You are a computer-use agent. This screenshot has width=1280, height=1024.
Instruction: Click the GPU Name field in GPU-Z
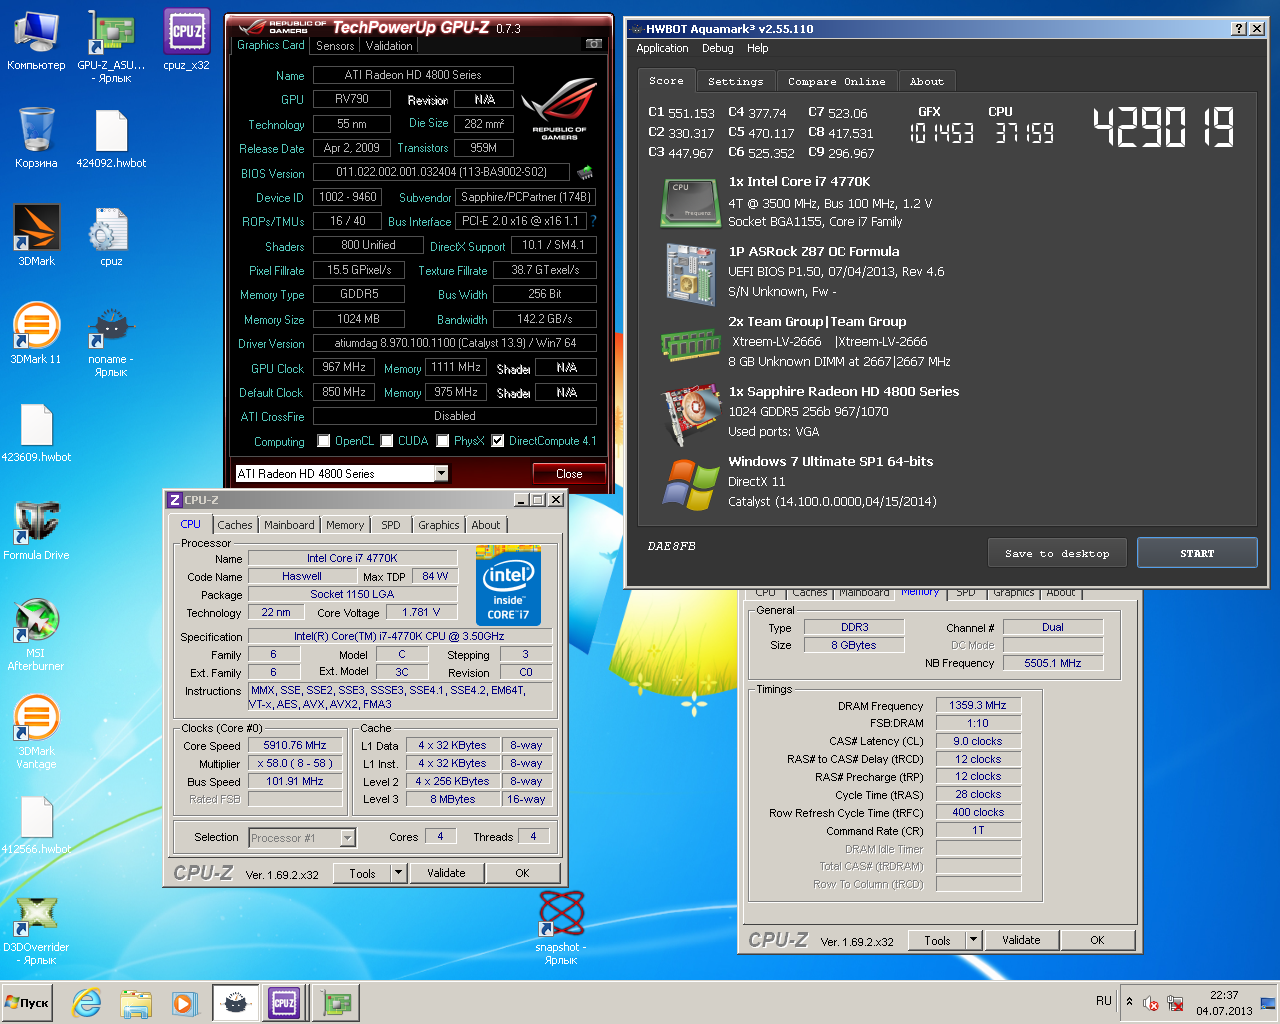point(413,75)
